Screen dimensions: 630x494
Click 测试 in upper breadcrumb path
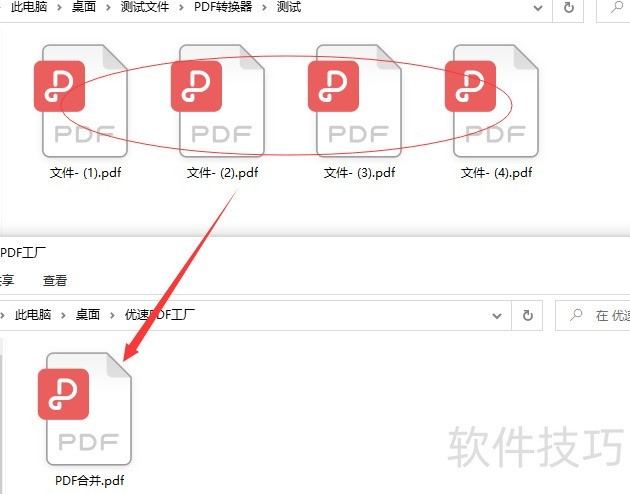point(289,6)
